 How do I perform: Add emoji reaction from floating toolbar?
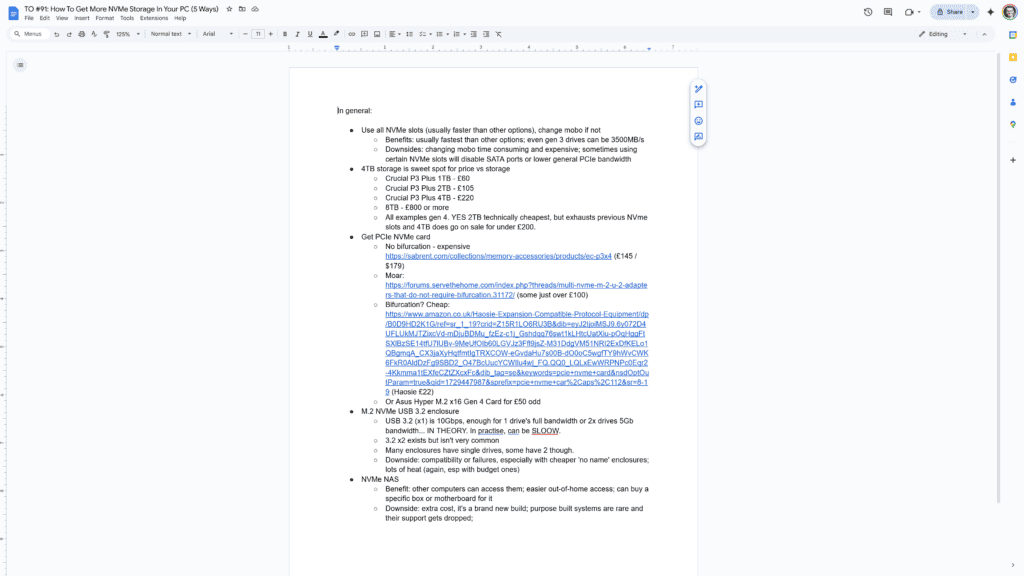point(698,121)
